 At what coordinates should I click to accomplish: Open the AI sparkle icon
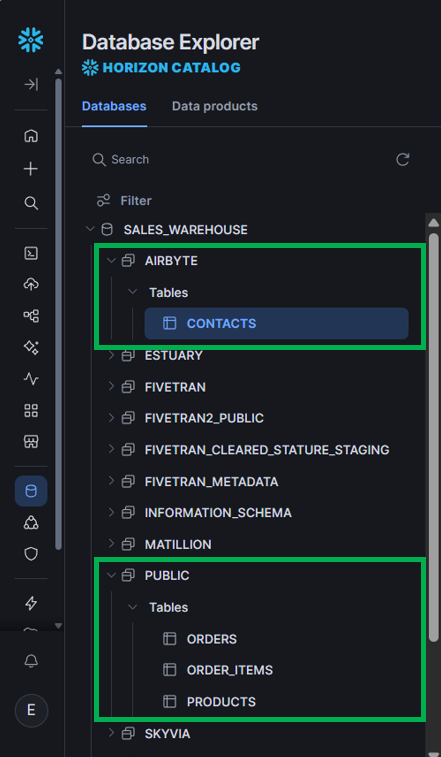click(x=31, y=347)
